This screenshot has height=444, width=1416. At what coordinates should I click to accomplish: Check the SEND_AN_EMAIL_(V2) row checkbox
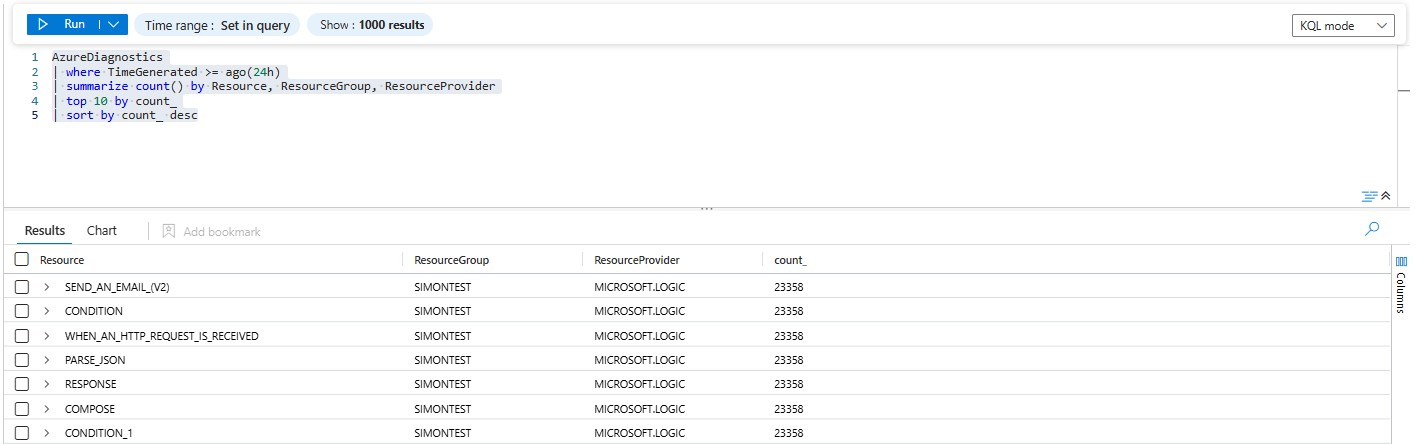(22, 287)
